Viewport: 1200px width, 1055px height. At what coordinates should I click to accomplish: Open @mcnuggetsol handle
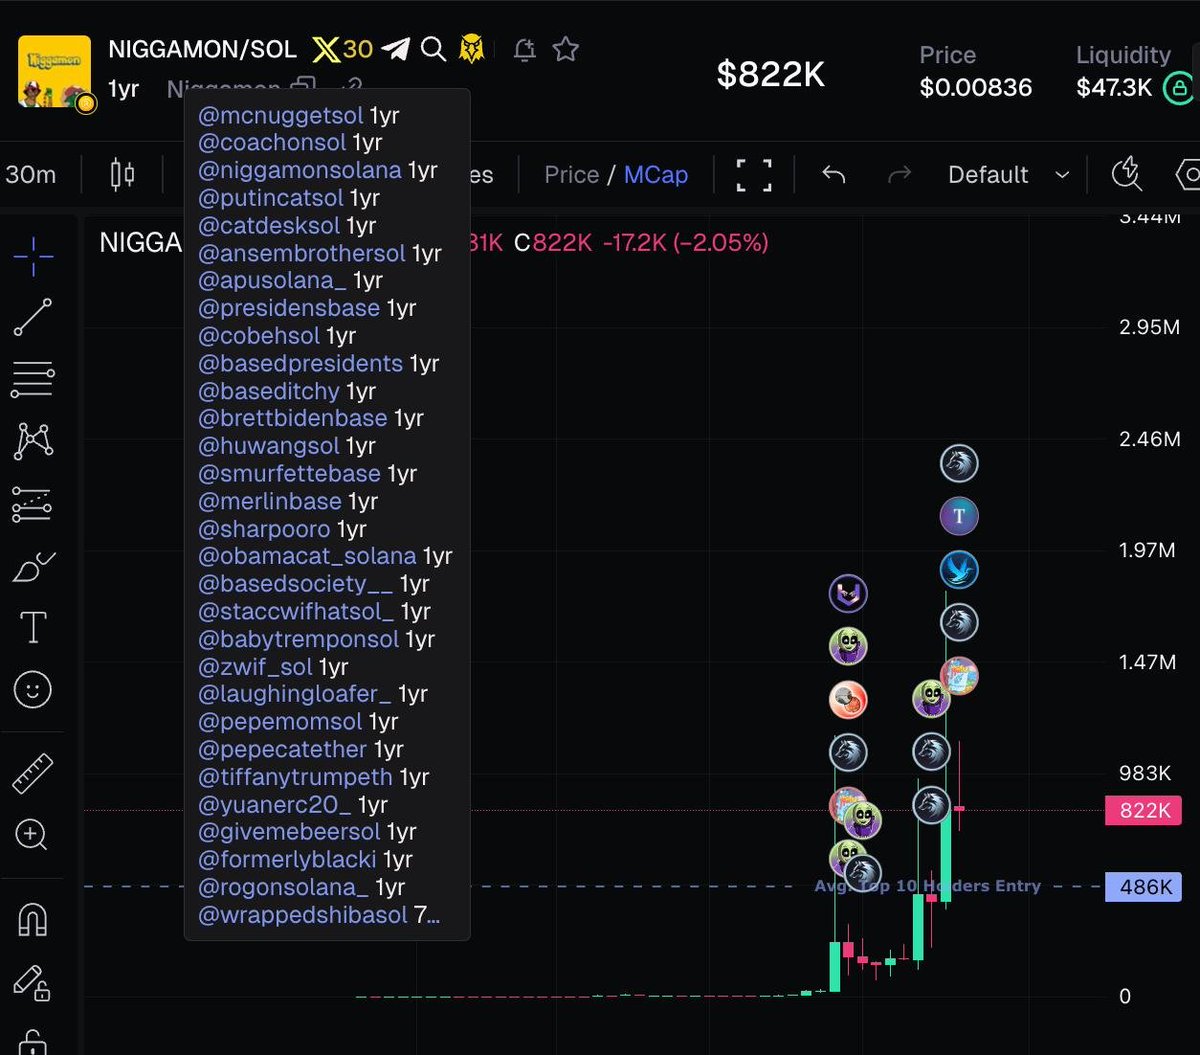[281, 115]
